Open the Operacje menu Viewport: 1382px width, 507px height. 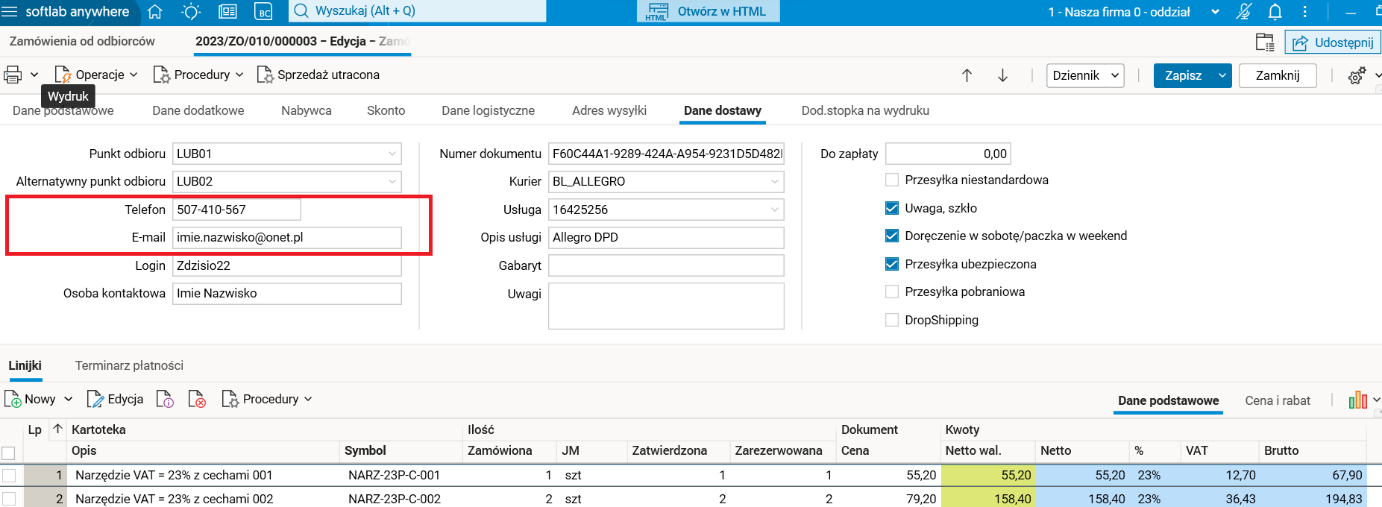click(96, 75)
